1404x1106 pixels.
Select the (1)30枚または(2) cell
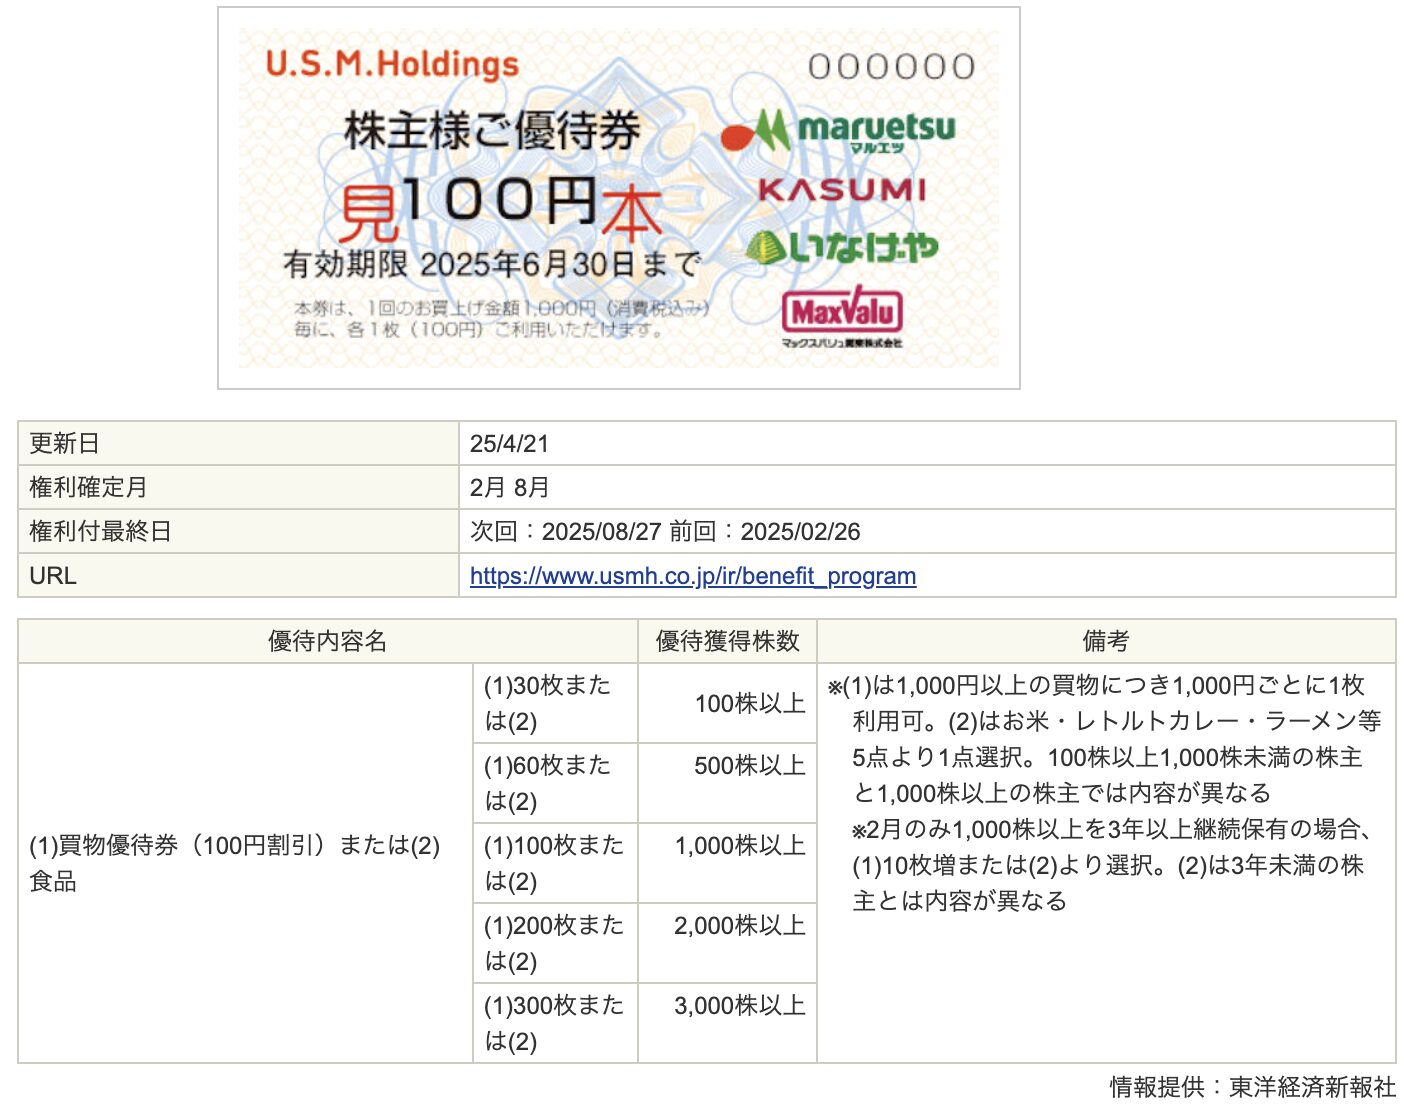[x=555, y=703]
